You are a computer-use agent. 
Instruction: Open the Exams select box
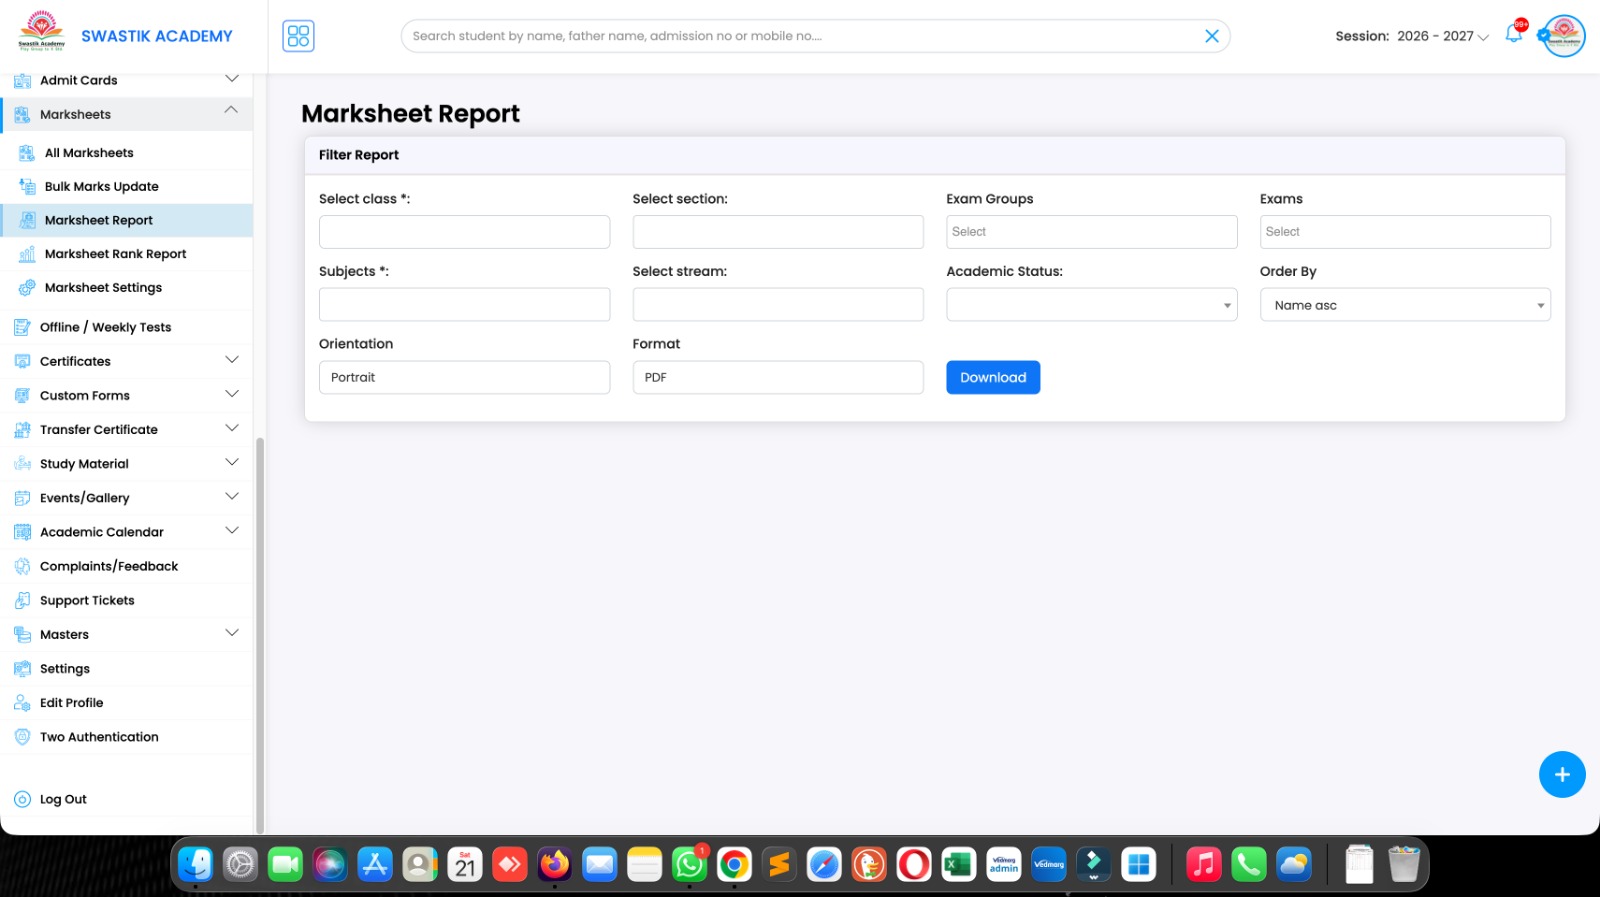1405,232
